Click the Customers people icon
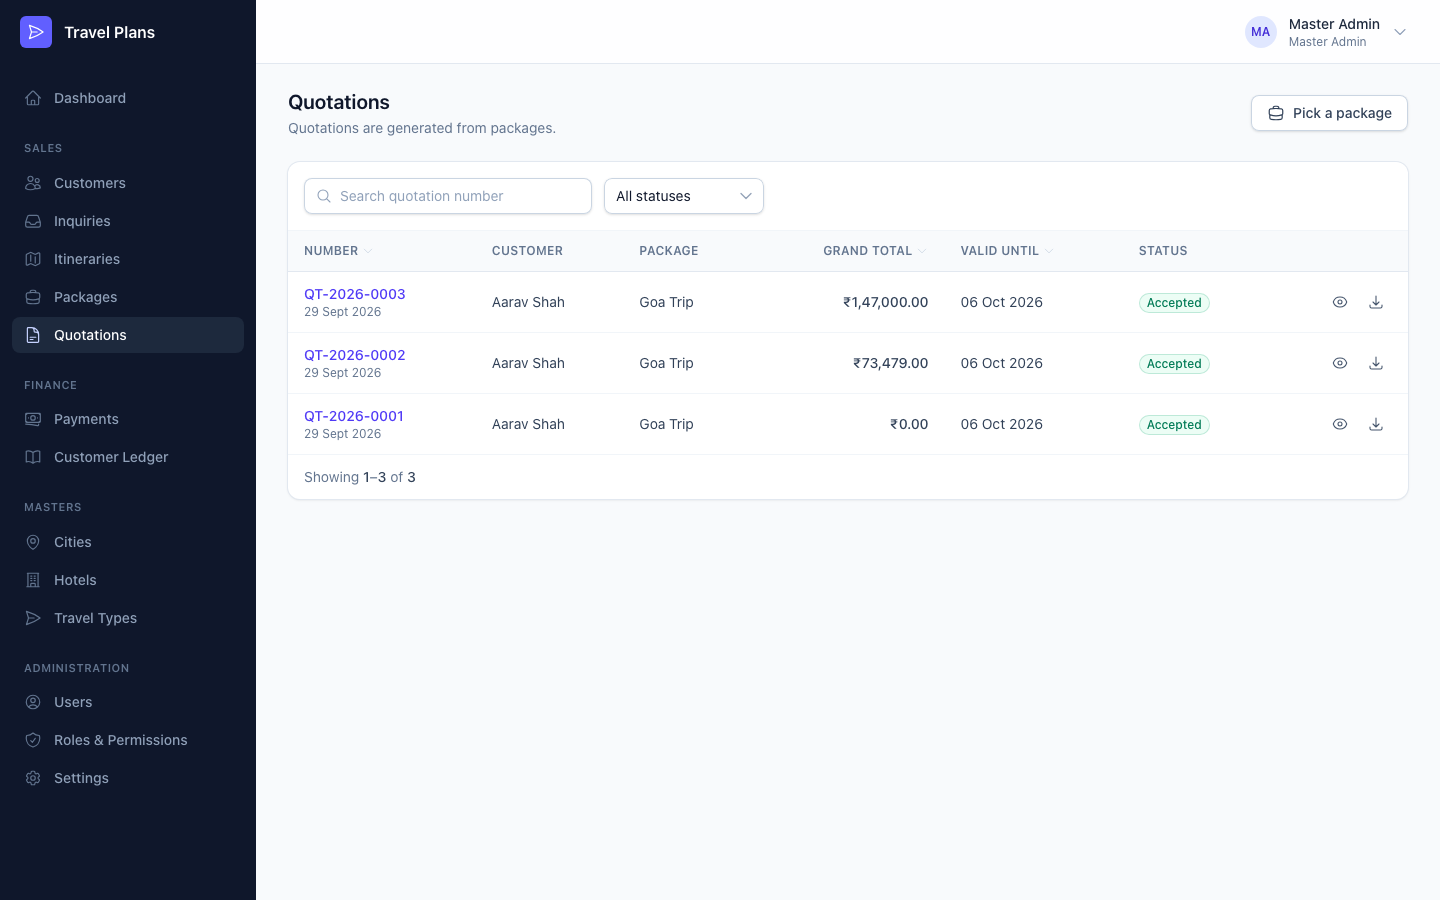This screenshot has width=1440, height=900. click(x=33, y=183)
